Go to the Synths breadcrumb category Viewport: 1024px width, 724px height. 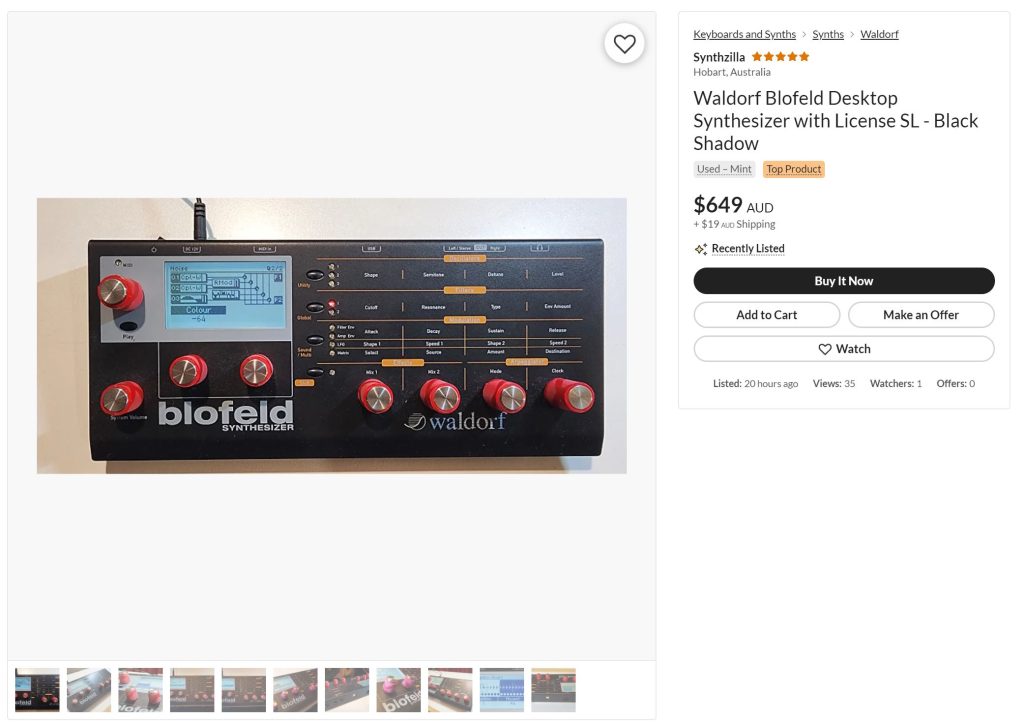coord(828,34)
